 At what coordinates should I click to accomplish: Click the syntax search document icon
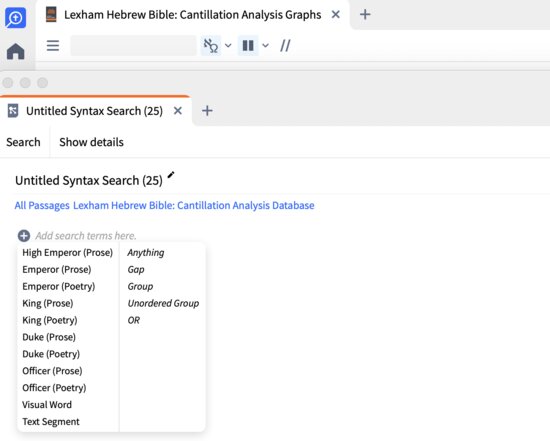pos(13,111)
